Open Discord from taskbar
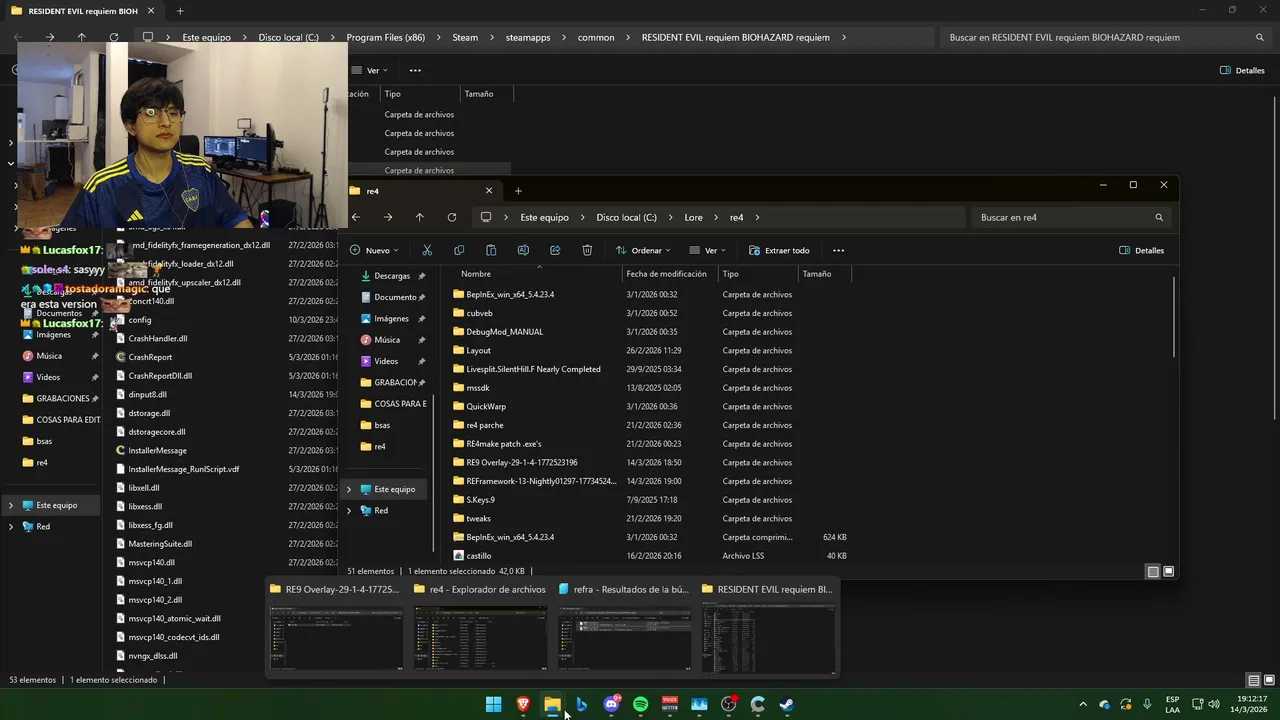 611,704
